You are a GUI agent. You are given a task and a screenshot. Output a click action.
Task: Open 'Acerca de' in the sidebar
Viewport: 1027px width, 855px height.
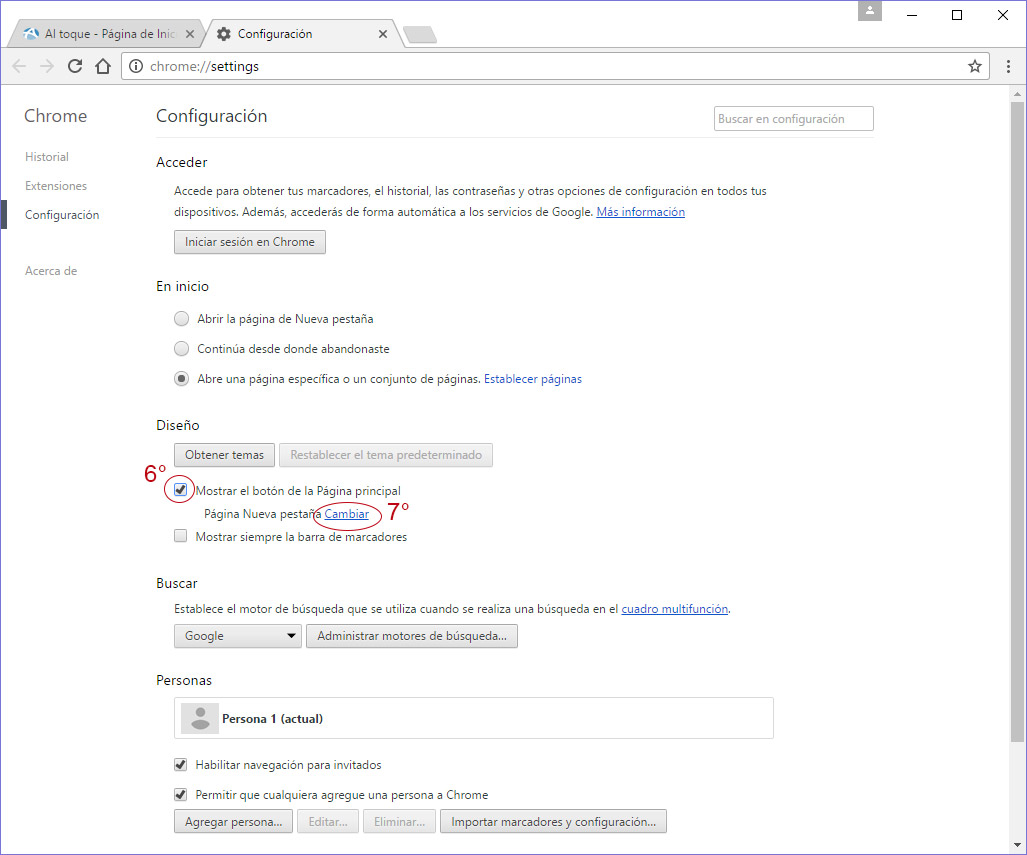pyautogui.click(x=51, y=271)
